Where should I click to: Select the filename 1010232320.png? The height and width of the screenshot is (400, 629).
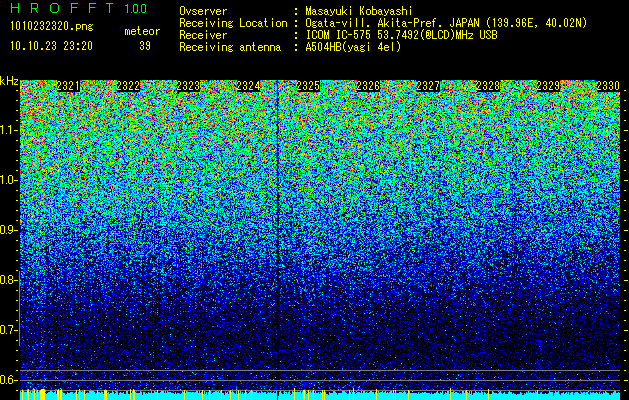pyautogui.click(x=52, y=26)
